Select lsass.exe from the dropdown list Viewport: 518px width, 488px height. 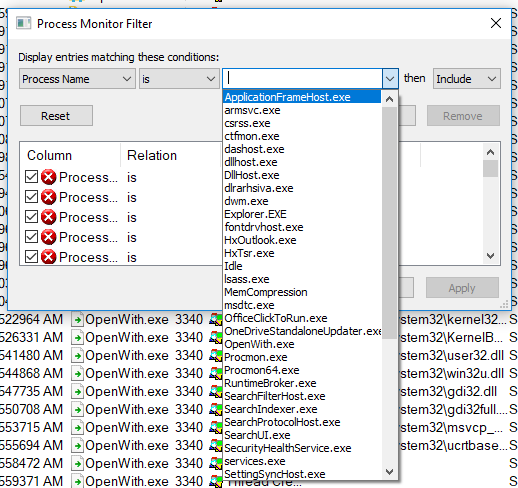tap(302, 279)
